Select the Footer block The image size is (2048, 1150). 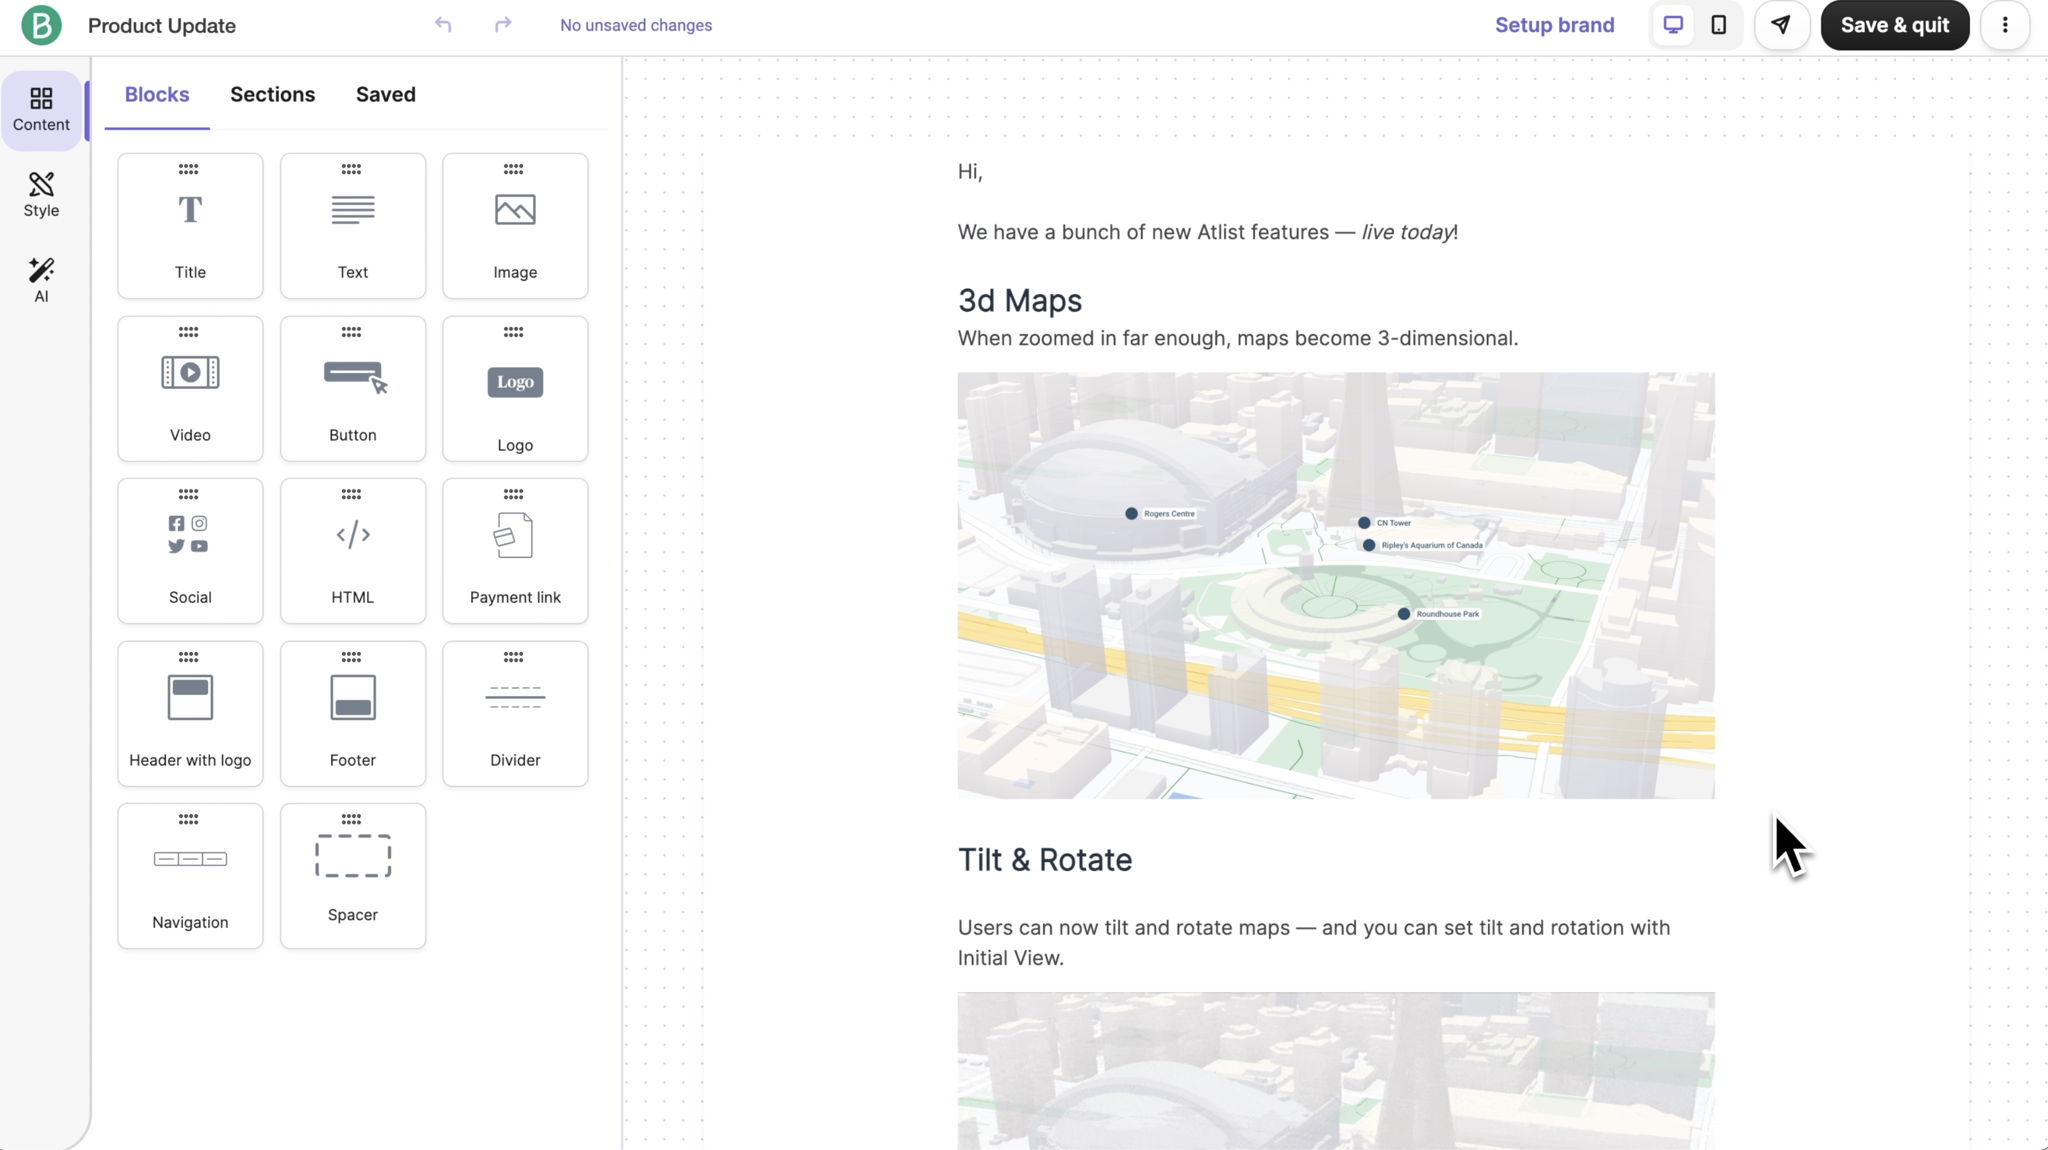coord(353,714)
